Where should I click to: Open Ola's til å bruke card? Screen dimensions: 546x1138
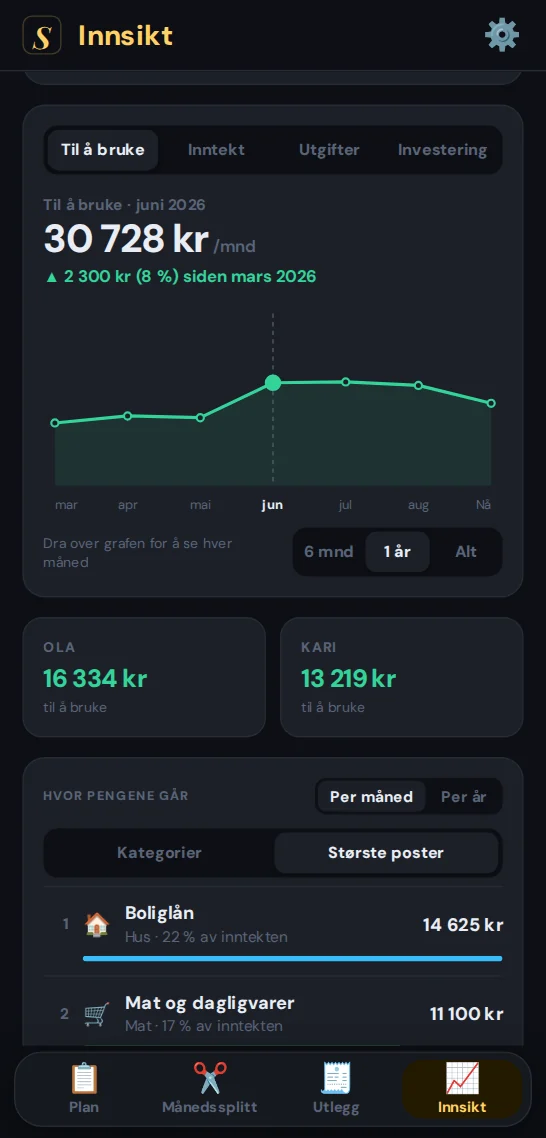(144, 677)
